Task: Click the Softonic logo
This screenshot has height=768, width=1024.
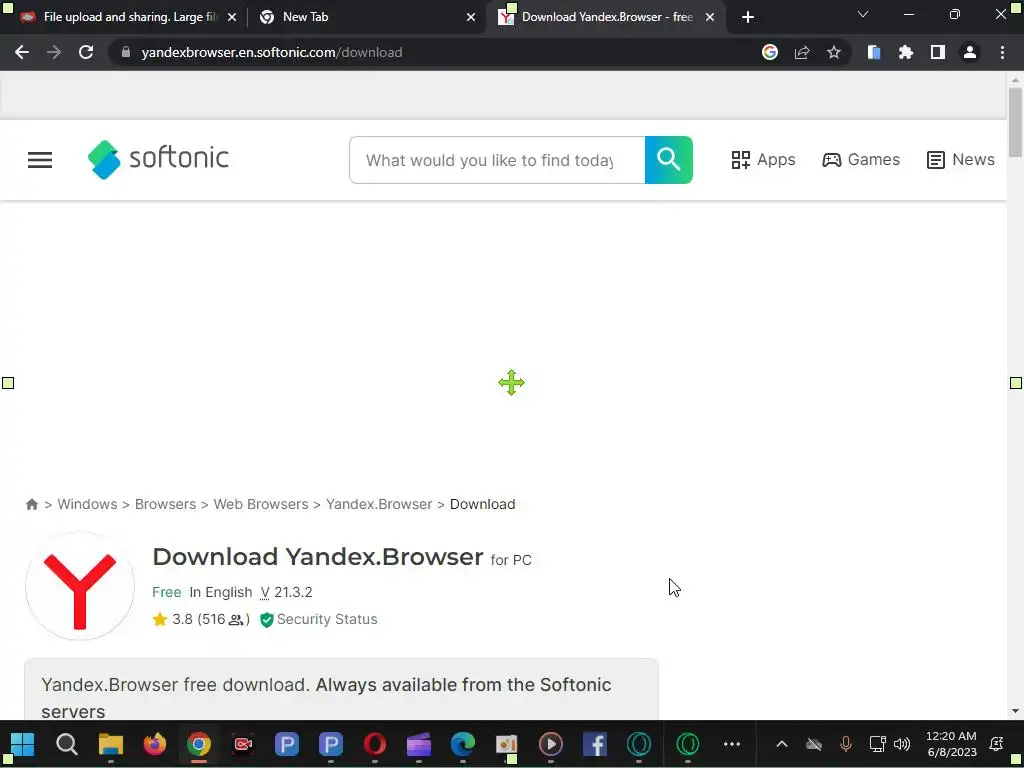Action: pyautogui.click(x=158, y=159)
